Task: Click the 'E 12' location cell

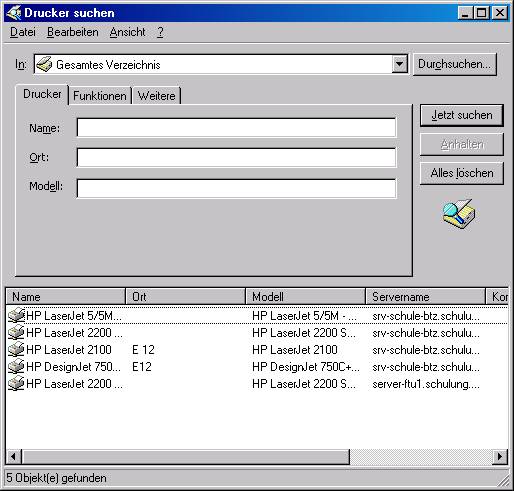Action: (143, 350)
